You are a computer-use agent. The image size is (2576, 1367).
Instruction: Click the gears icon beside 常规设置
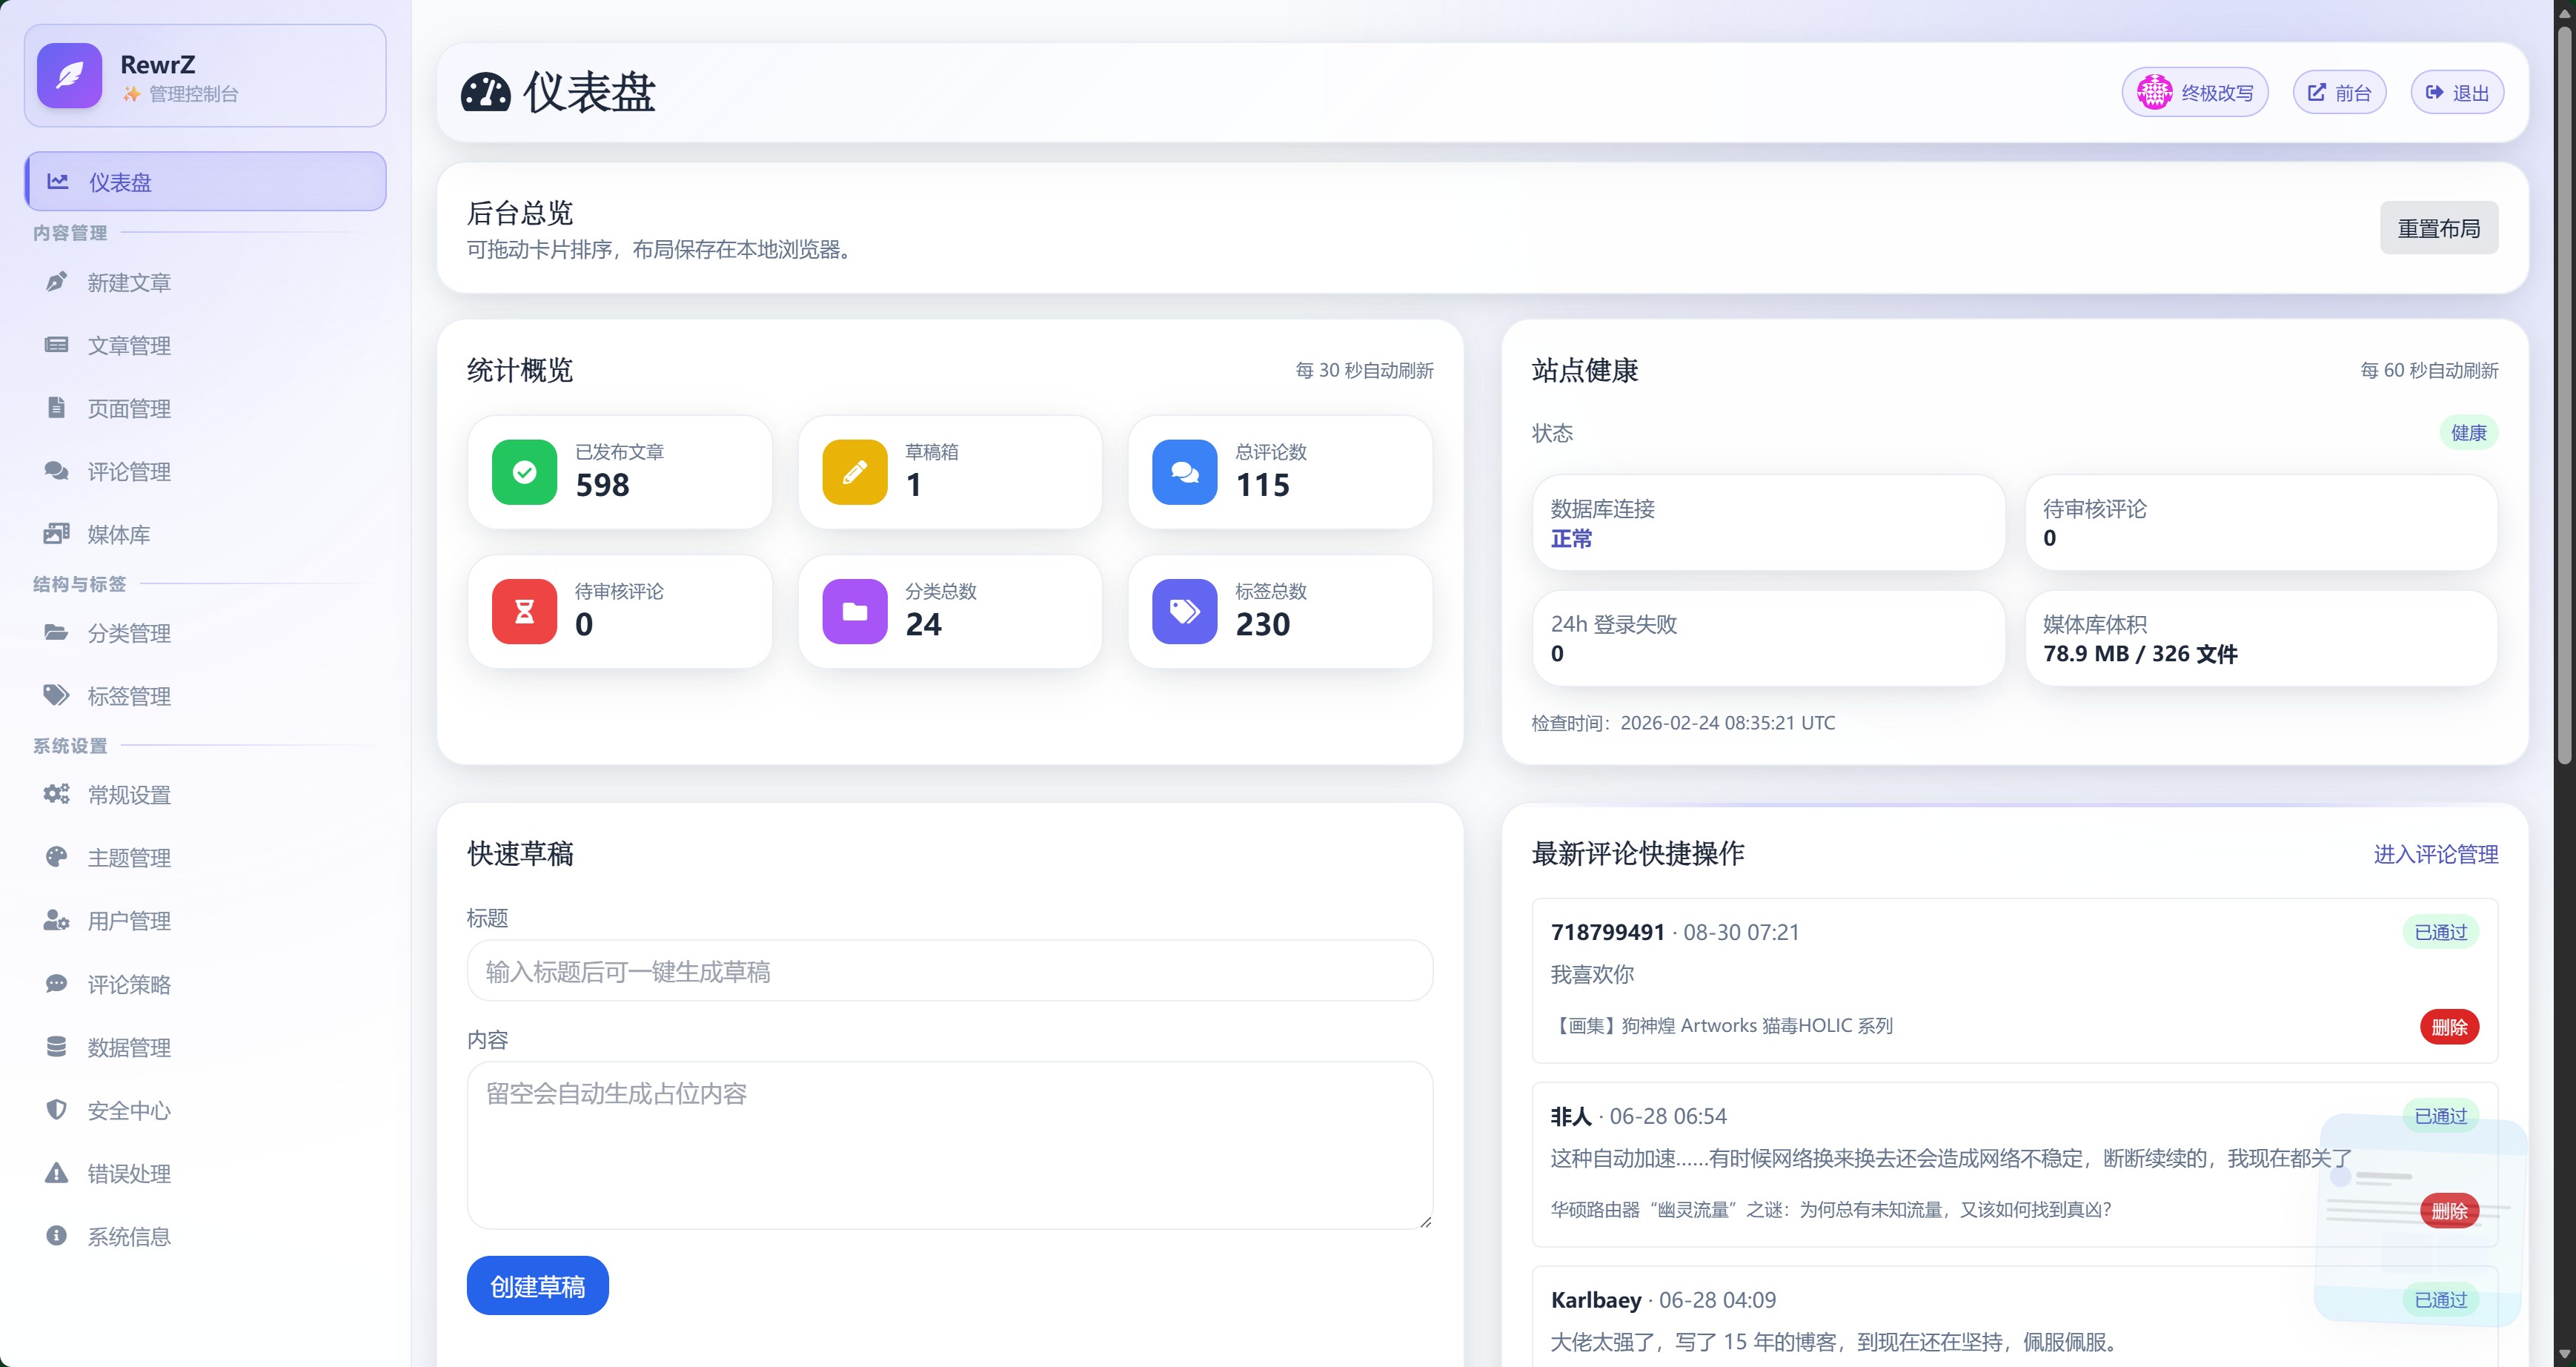[57, 794]
